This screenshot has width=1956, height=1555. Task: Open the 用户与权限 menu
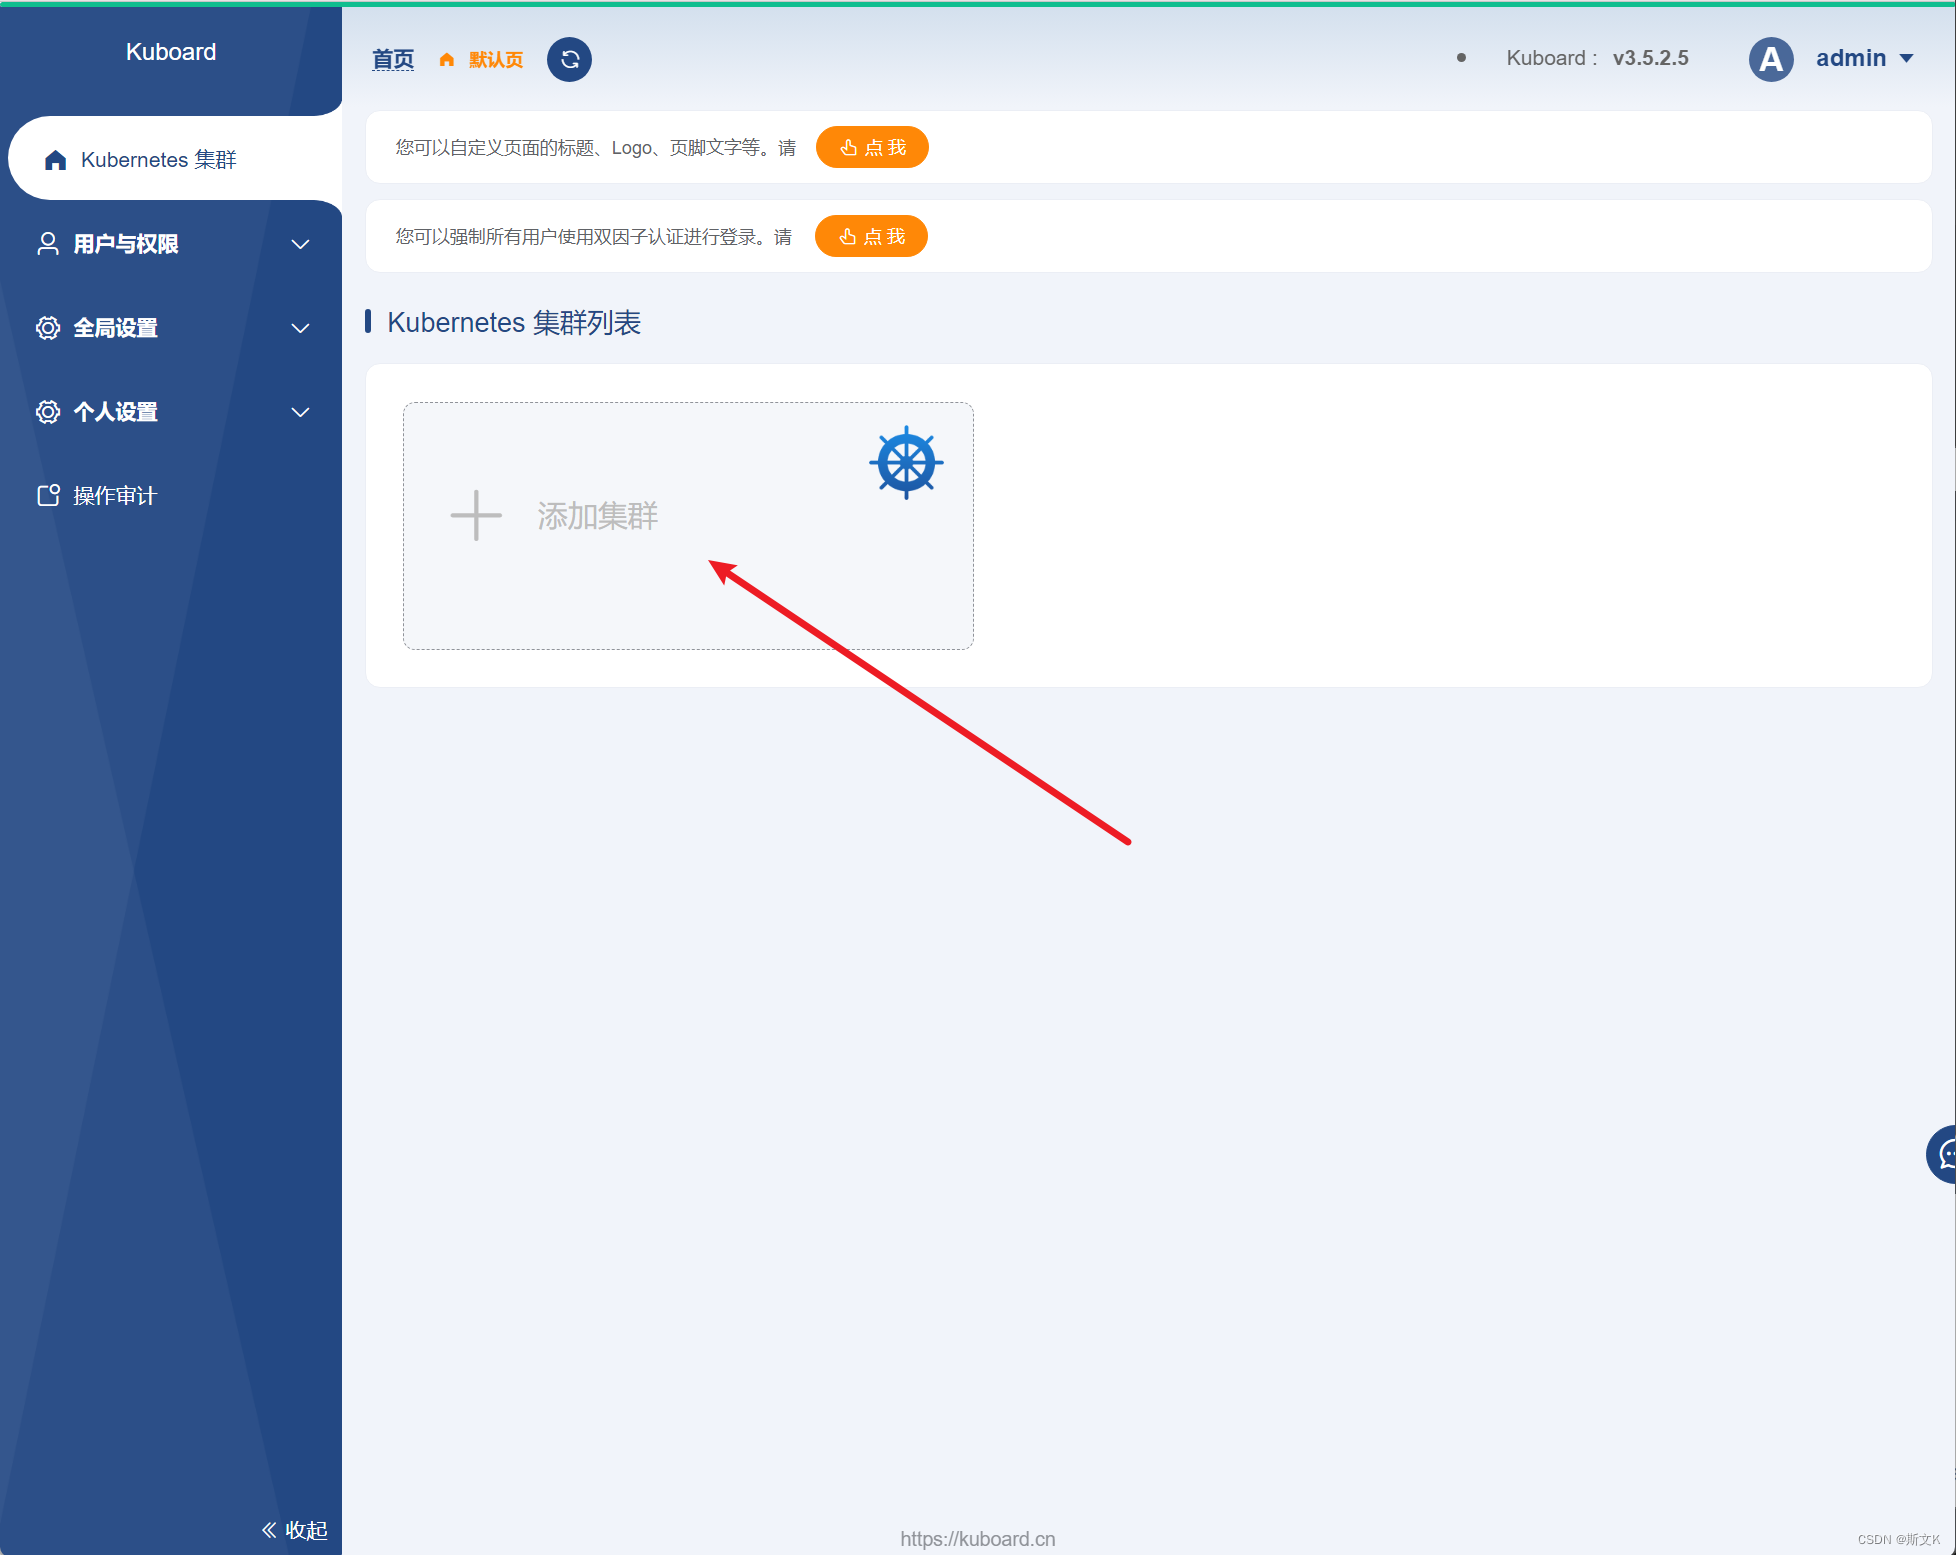tap(171, 244)
